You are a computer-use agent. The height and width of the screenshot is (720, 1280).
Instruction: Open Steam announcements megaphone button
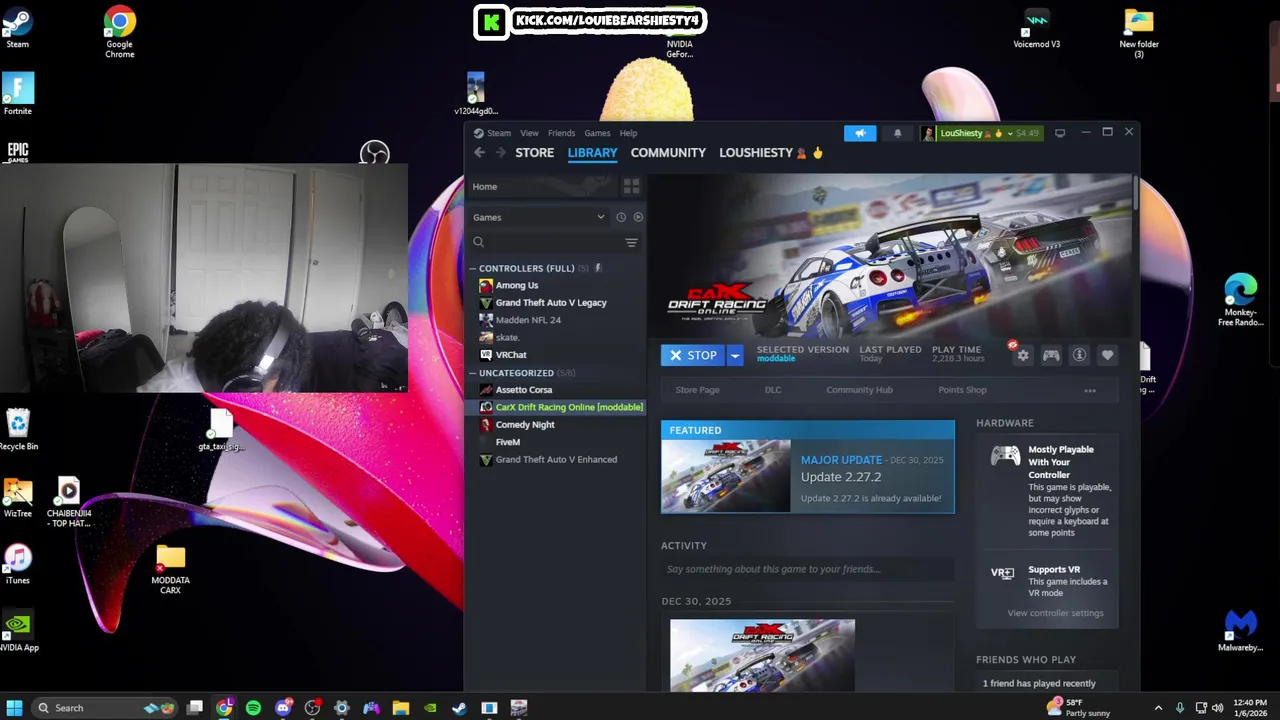tap(860, 133)
